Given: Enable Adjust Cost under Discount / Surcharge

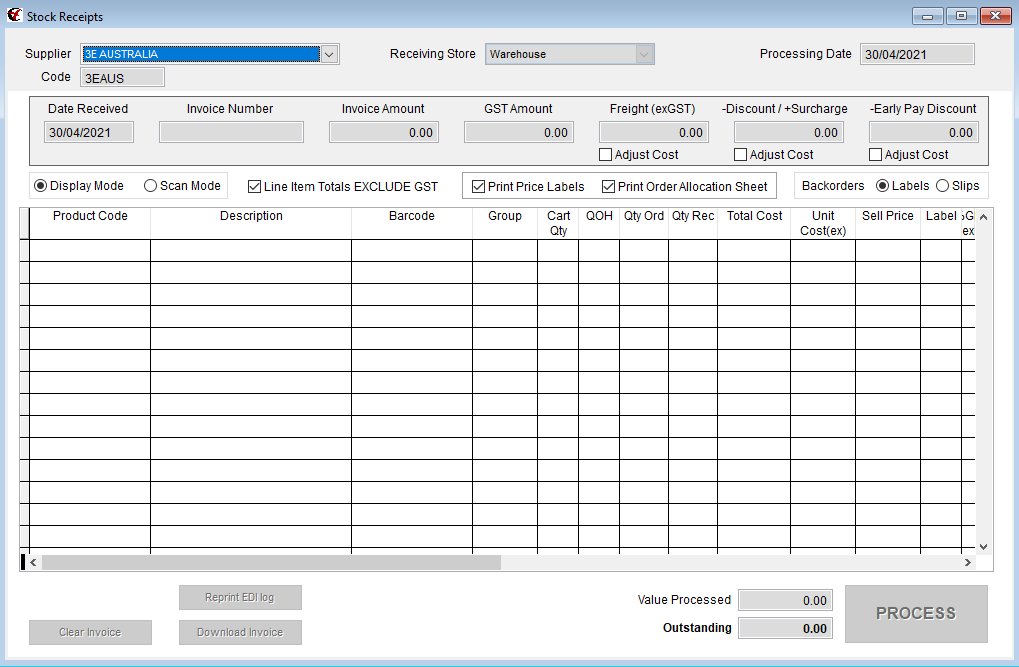Looking at the screenshot, I should [740, 154].
